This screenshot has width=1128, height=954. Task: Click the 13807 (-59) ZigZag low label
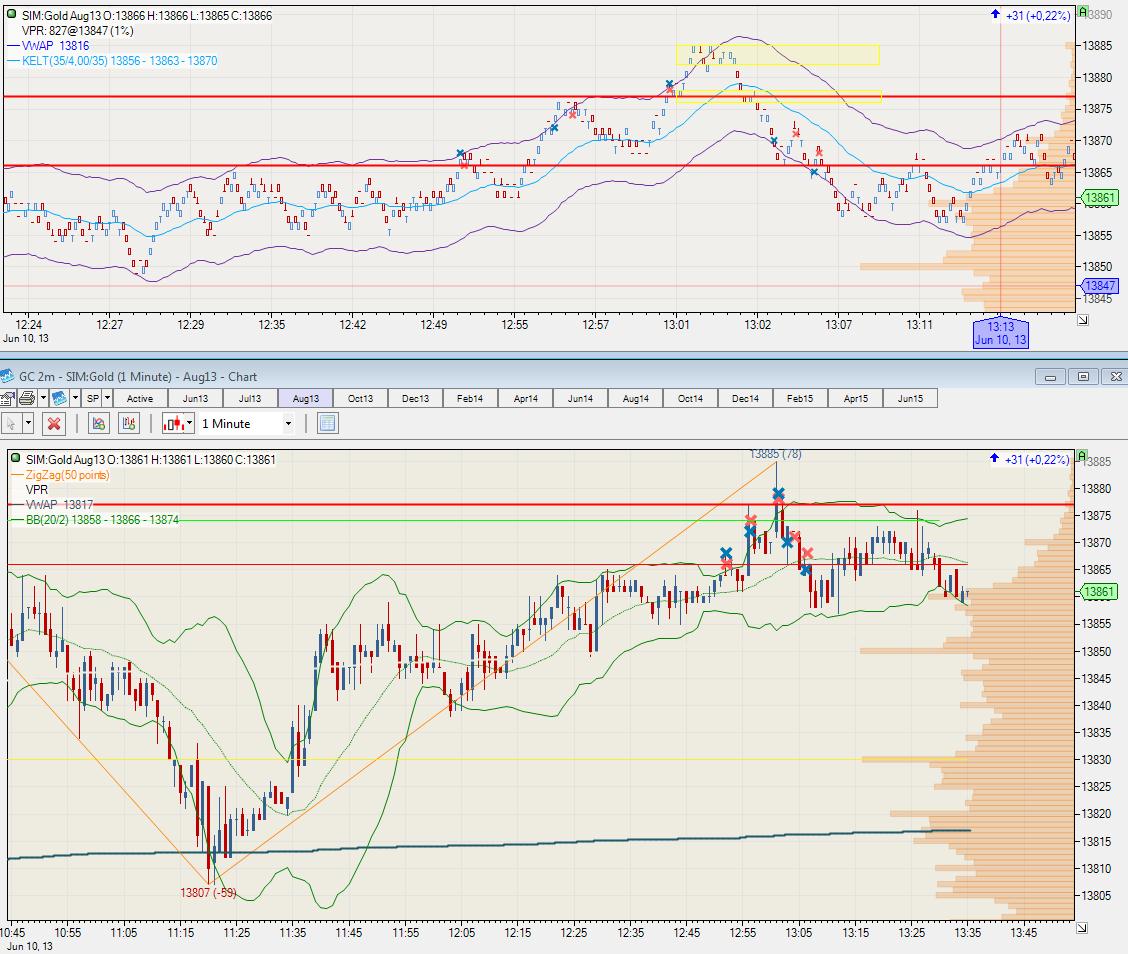tap(208, 892)
